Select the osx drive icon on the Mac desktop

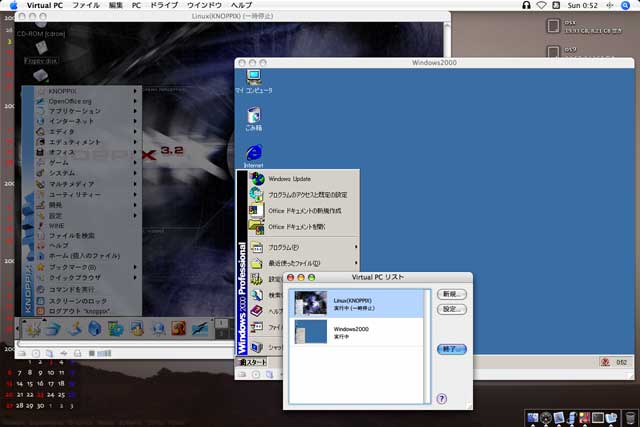pyautogui.click(x=553, y=26)
